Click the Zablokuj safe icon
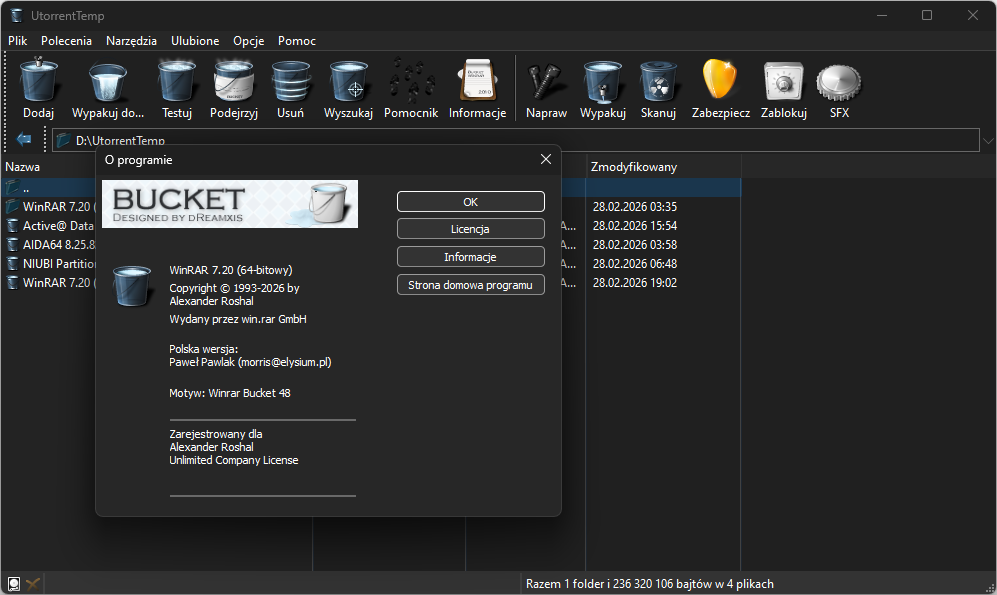997x595 pixels. [x=783, y=81]
